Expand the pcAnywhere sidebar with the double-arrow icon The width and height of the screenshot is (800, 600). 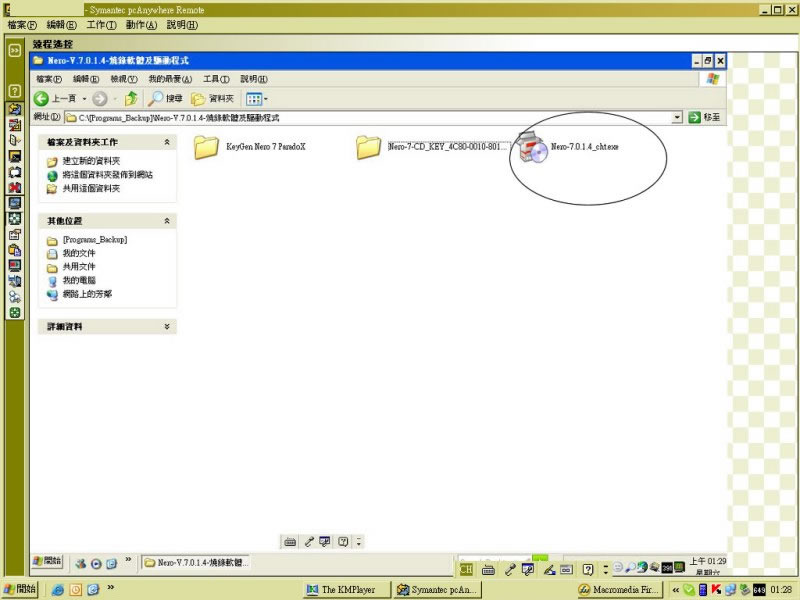pyautogui.click(x=14, y=50)
